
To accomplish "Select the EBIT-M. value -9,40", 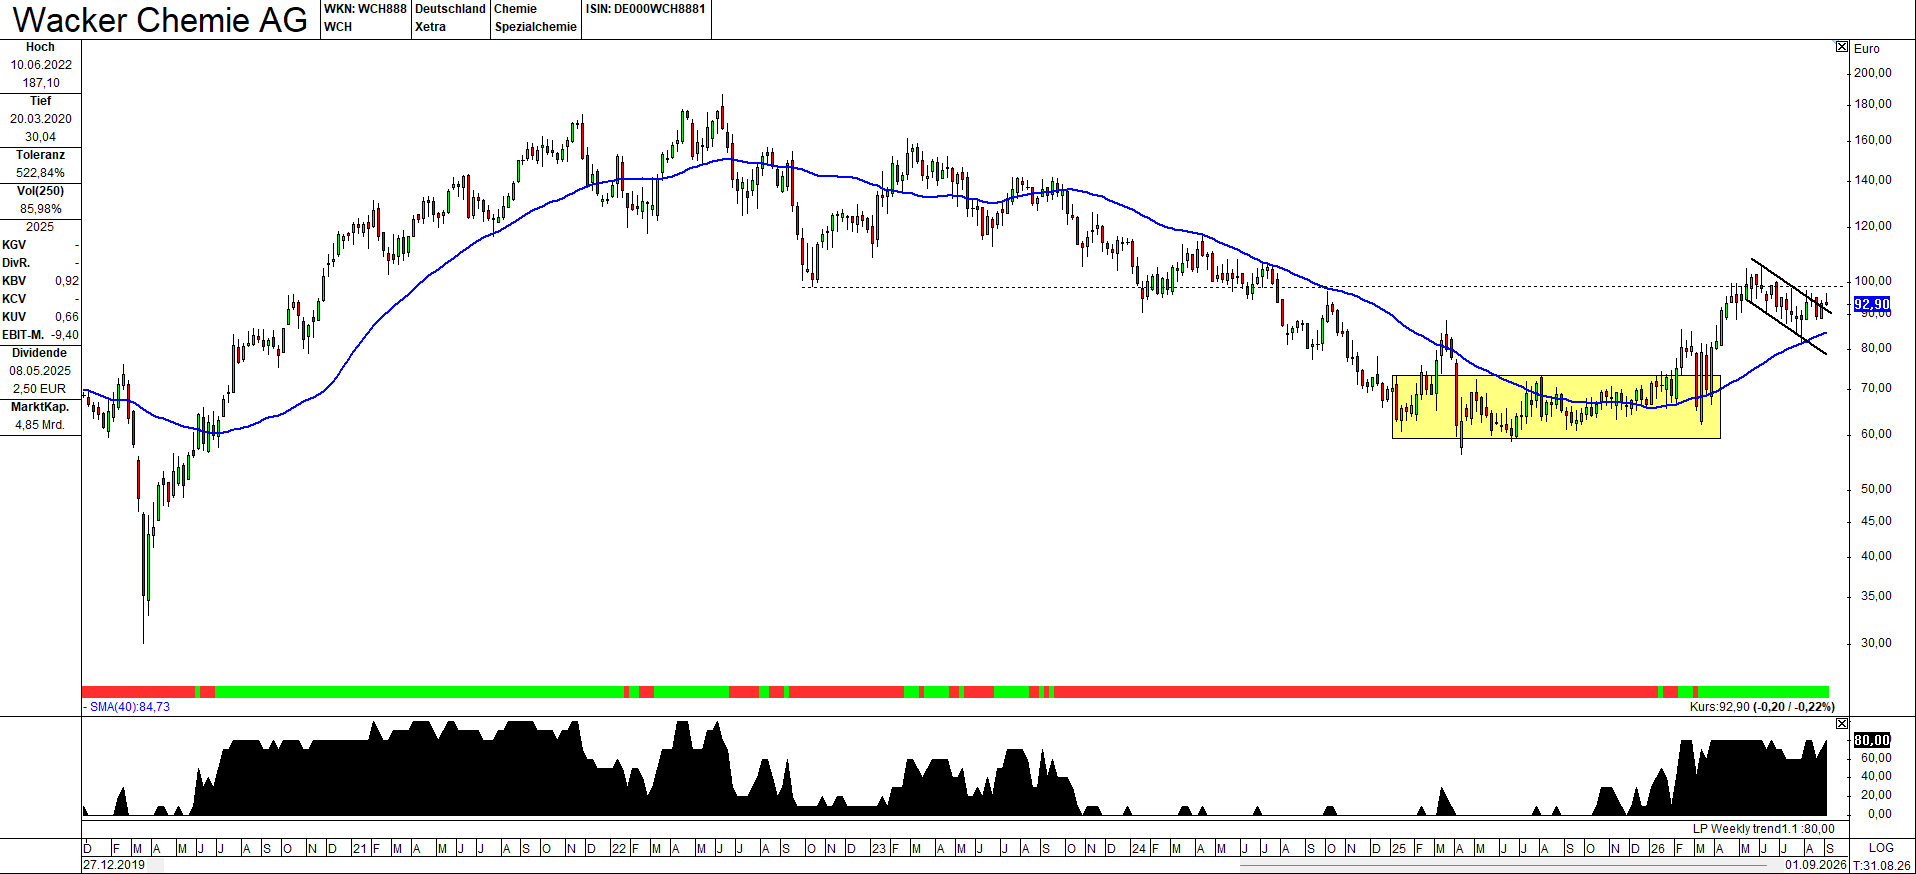I will (x=65, y=335).
